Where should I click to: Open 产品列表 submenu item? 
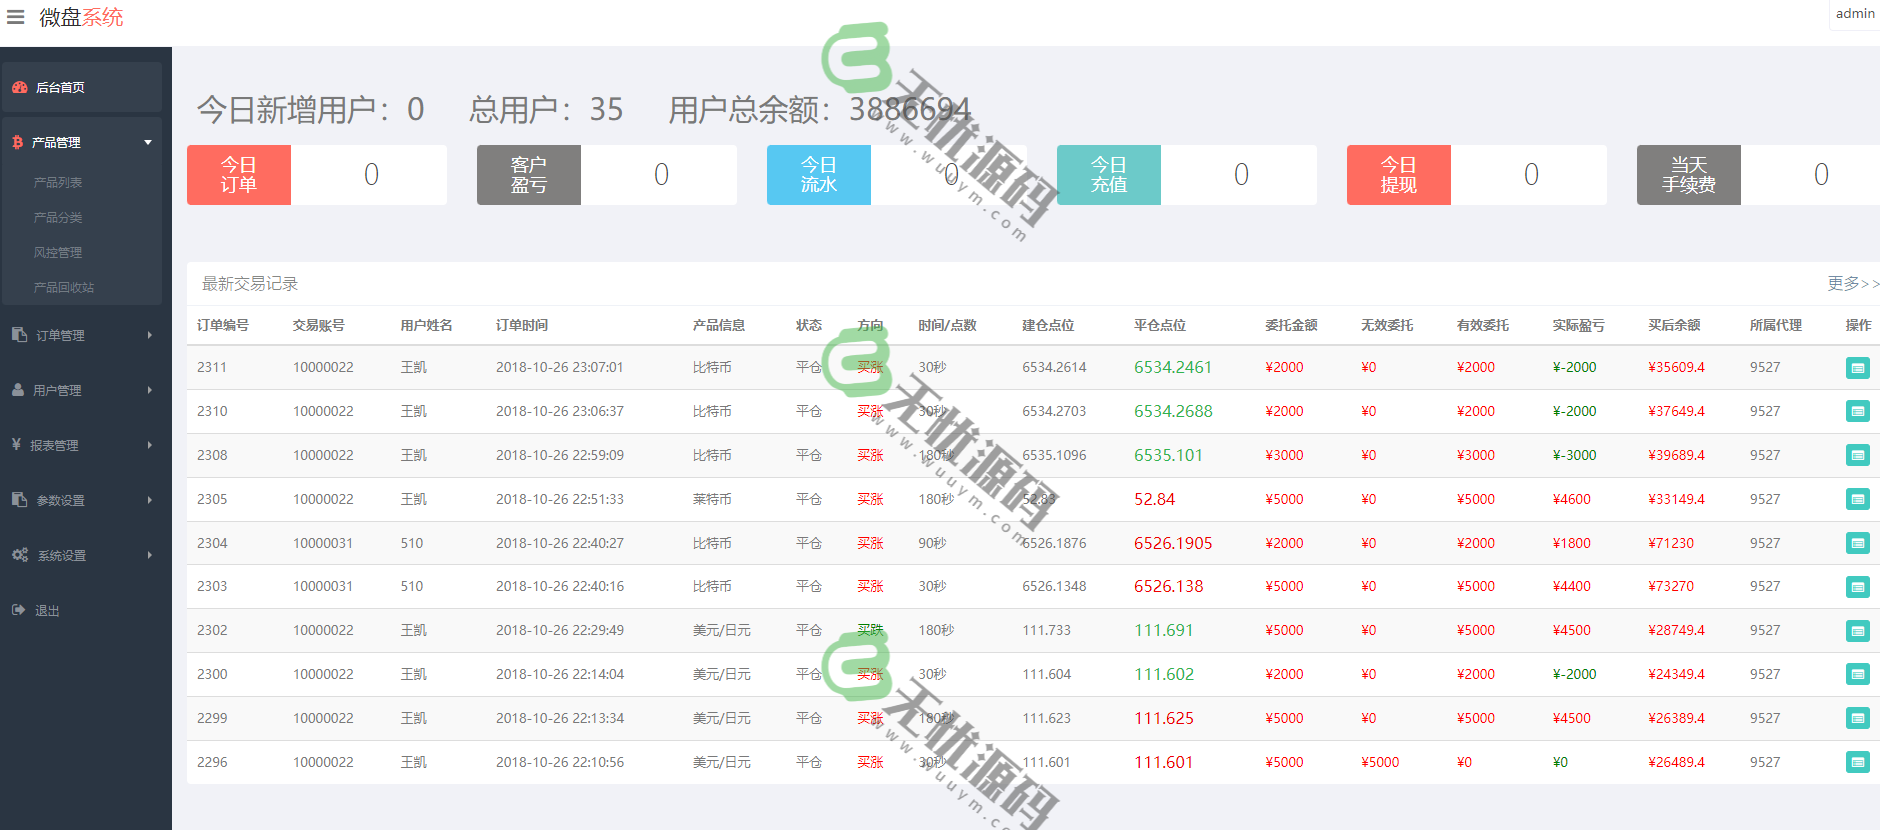click(58, 183)
